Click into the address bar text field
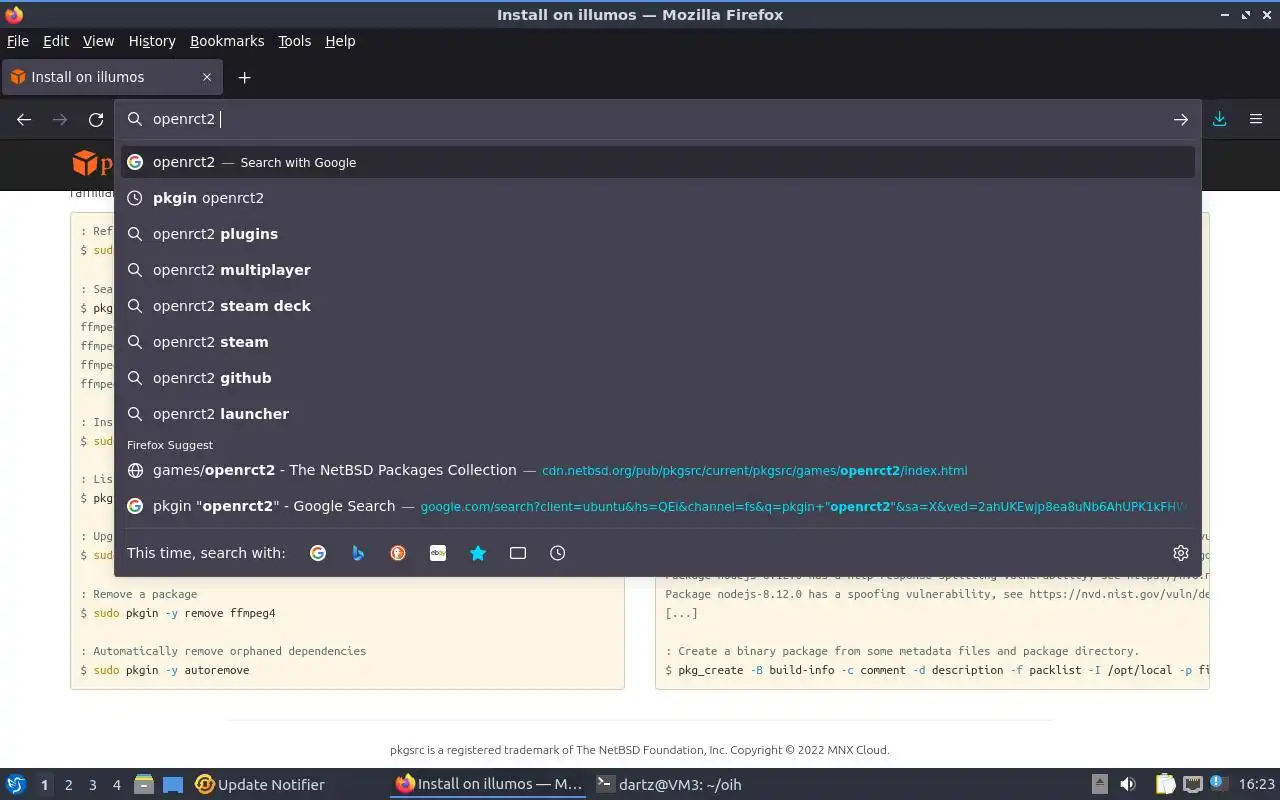Screen dimensions: 1280x800 pos(660,119)
